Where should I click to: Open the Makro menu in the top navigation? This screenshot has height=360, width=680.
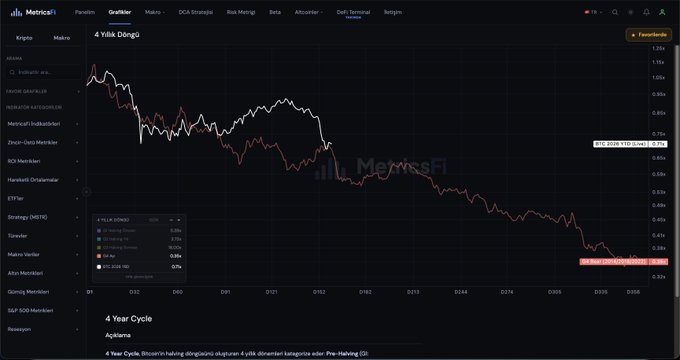(155, 12)
